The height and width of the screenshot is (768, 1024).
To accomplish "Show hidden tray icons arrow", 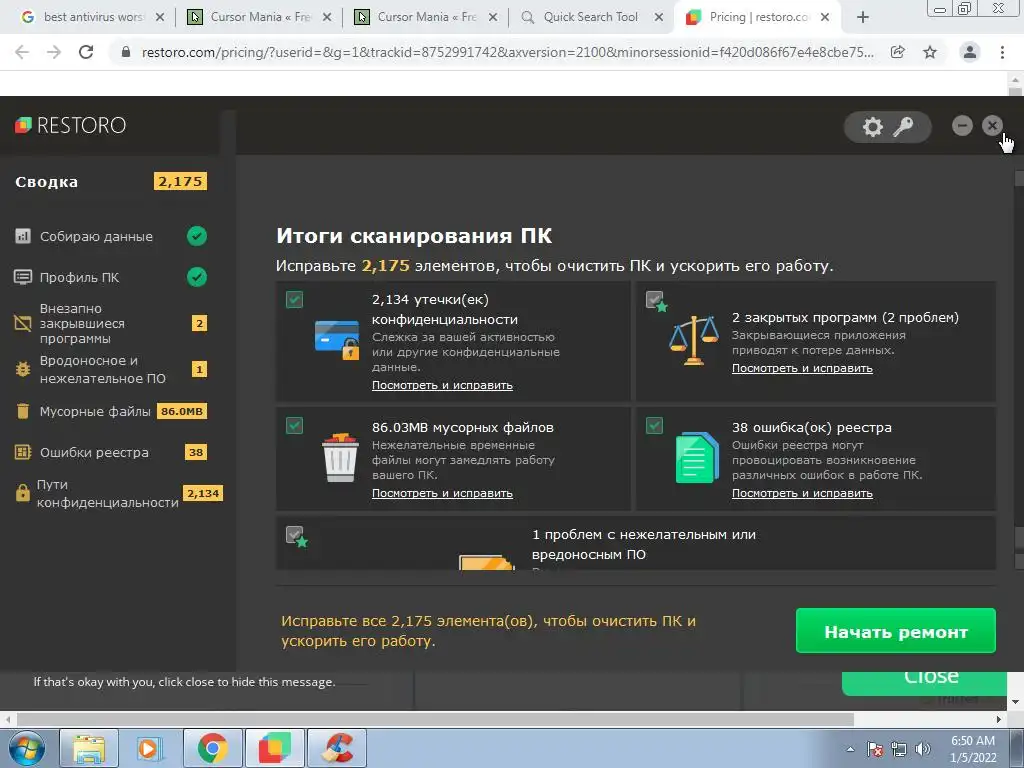I will (x=850, y=749).
